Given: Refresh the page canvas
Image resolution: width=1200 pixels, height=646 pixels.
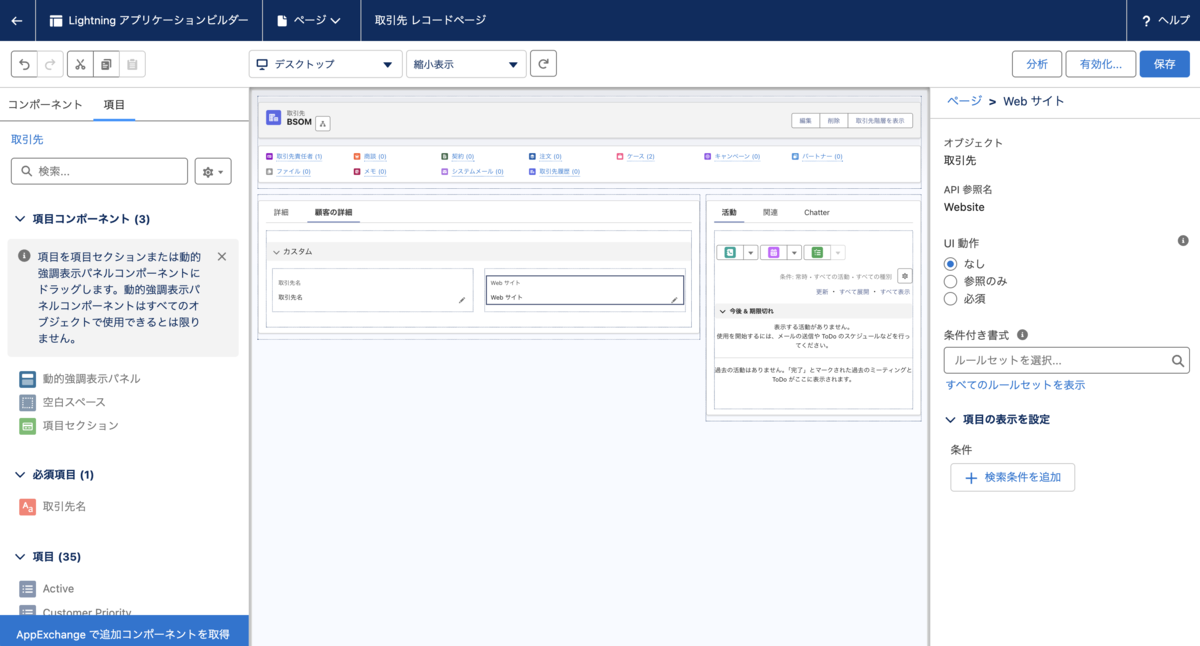Looking at the screenshot, I should pyautogui.click(x=543, y=64).
